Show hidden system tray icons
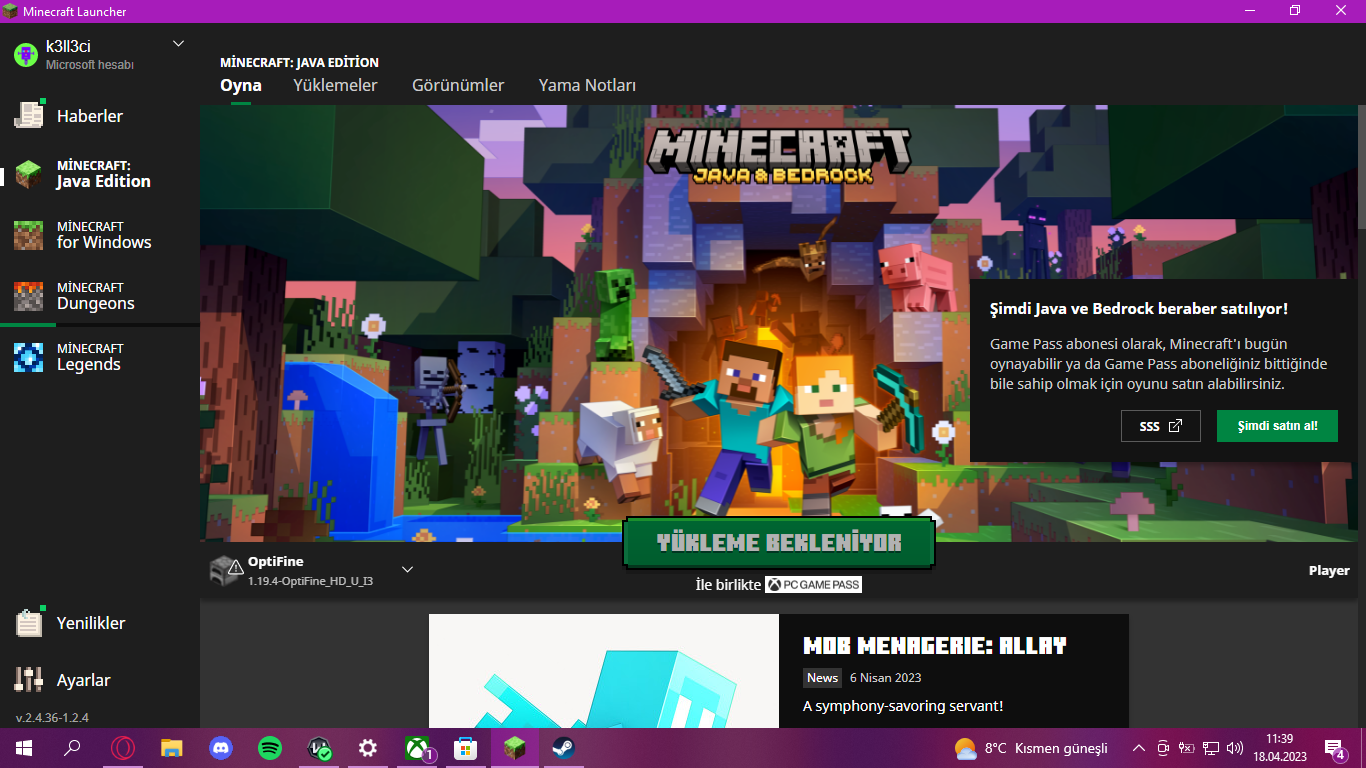Viewport: 1366px width, 768px height. point(1138,748)
